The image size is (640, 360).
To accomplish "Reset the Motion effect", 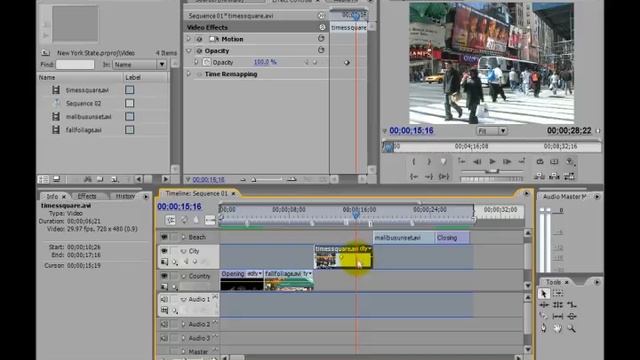I will 321,38.
